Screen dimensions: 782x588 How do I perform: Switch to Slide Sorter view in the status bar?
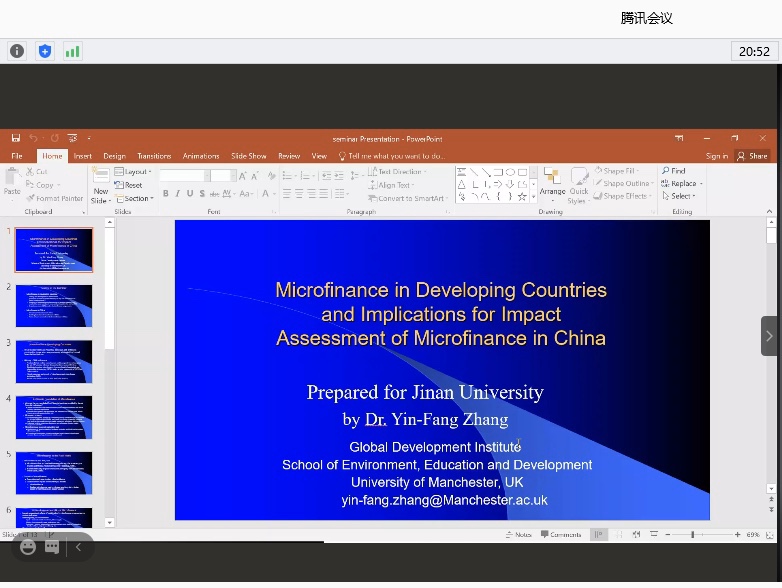(619, 534)
